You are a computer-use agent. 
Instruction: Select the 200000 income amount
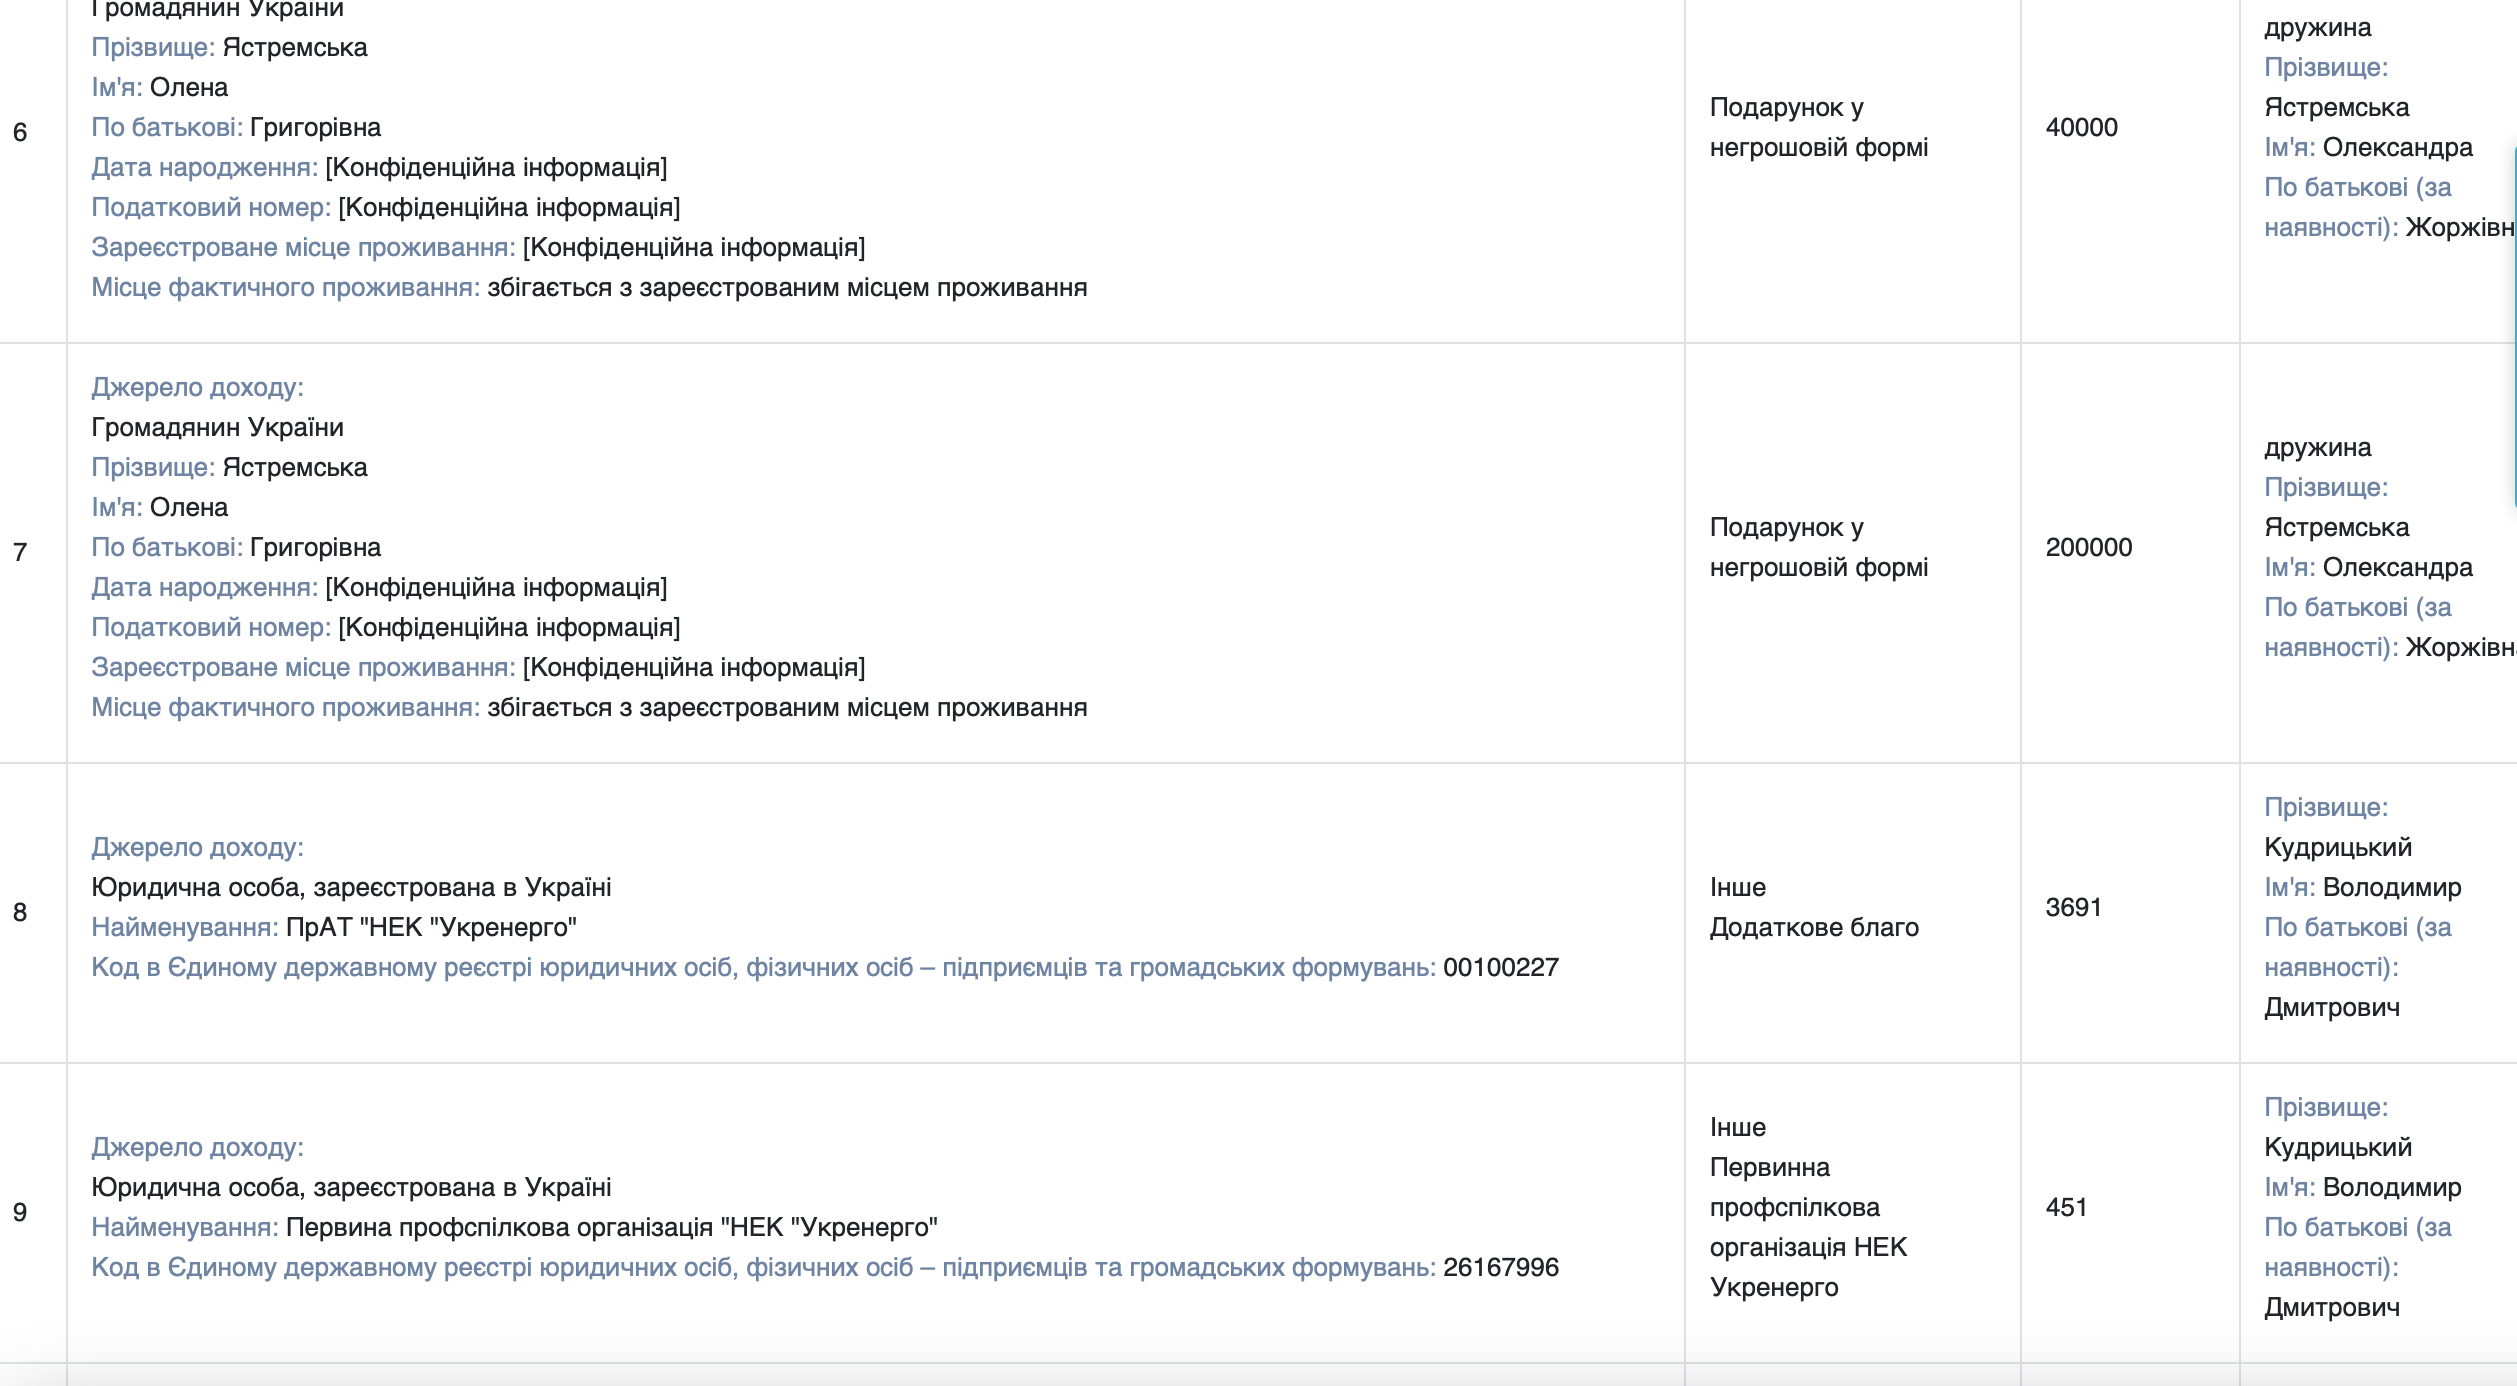[2088, 547]
